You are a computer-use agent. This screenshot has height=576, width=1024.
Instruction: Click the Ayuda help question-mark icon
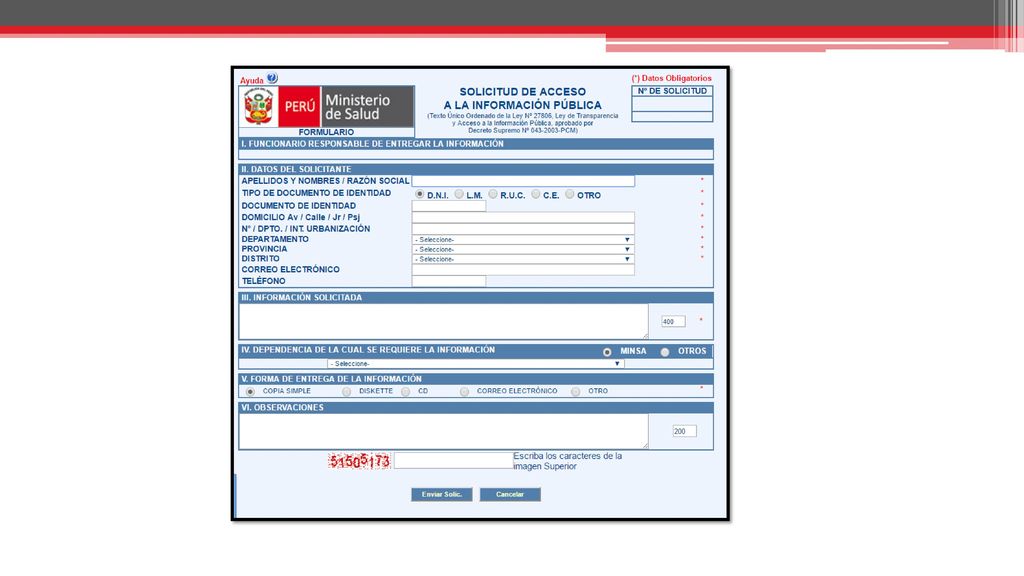click(272, 78)
